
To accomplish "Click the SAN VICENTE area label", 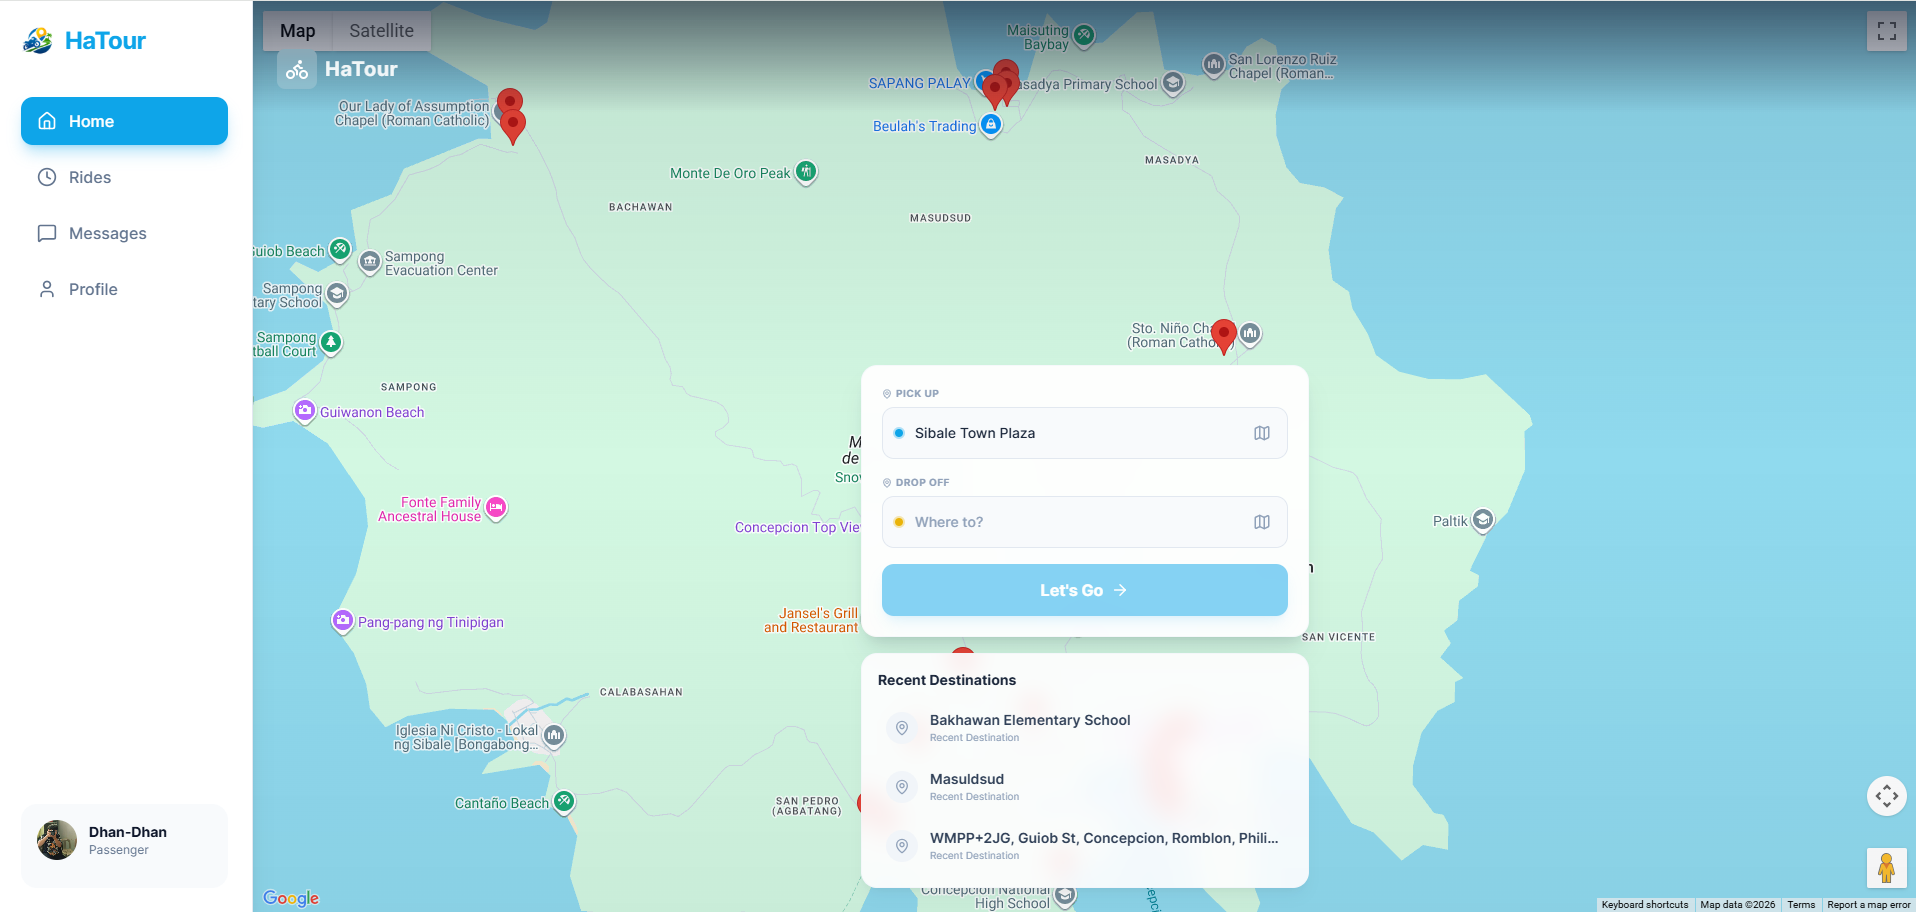I will 1338,637.
